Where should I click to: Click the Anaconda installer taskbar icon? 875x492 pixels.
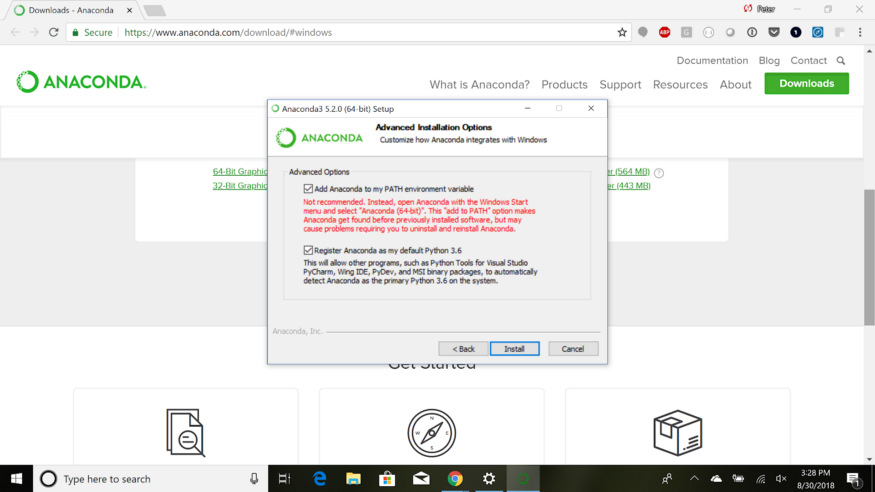tap(523, 479)
